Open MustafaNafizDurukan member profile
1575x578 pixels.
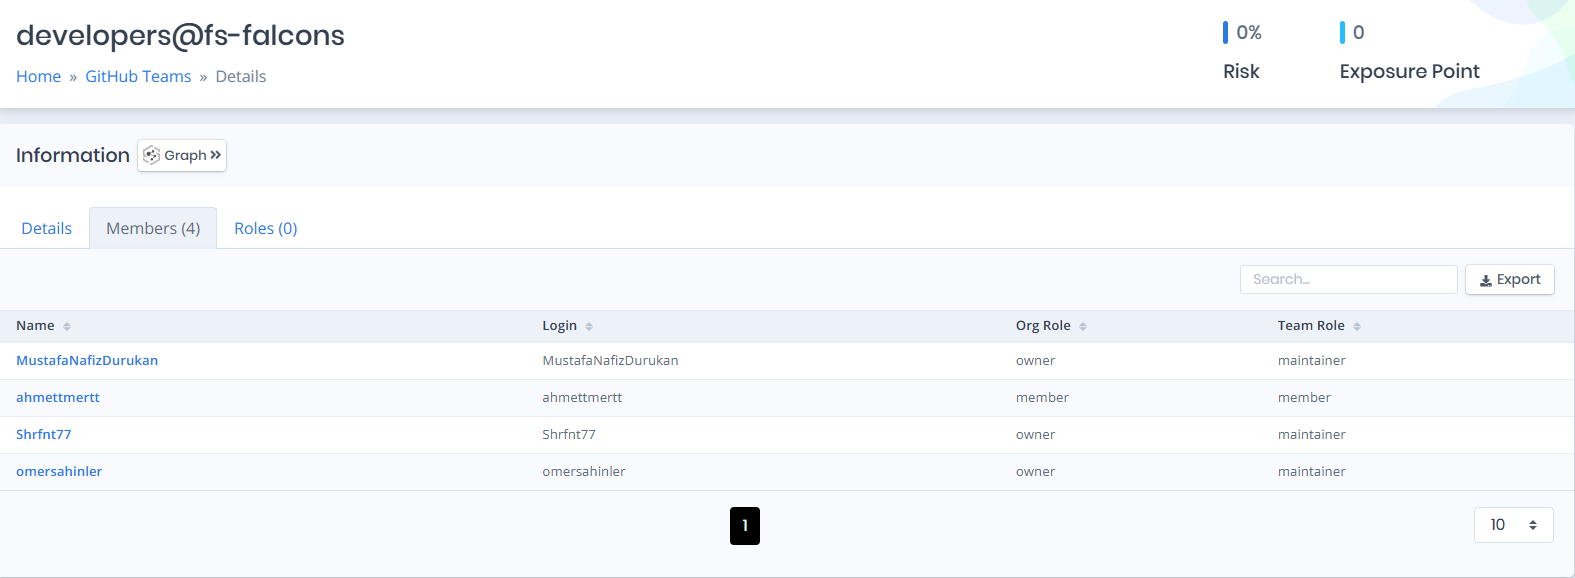(x=87, y=361)
